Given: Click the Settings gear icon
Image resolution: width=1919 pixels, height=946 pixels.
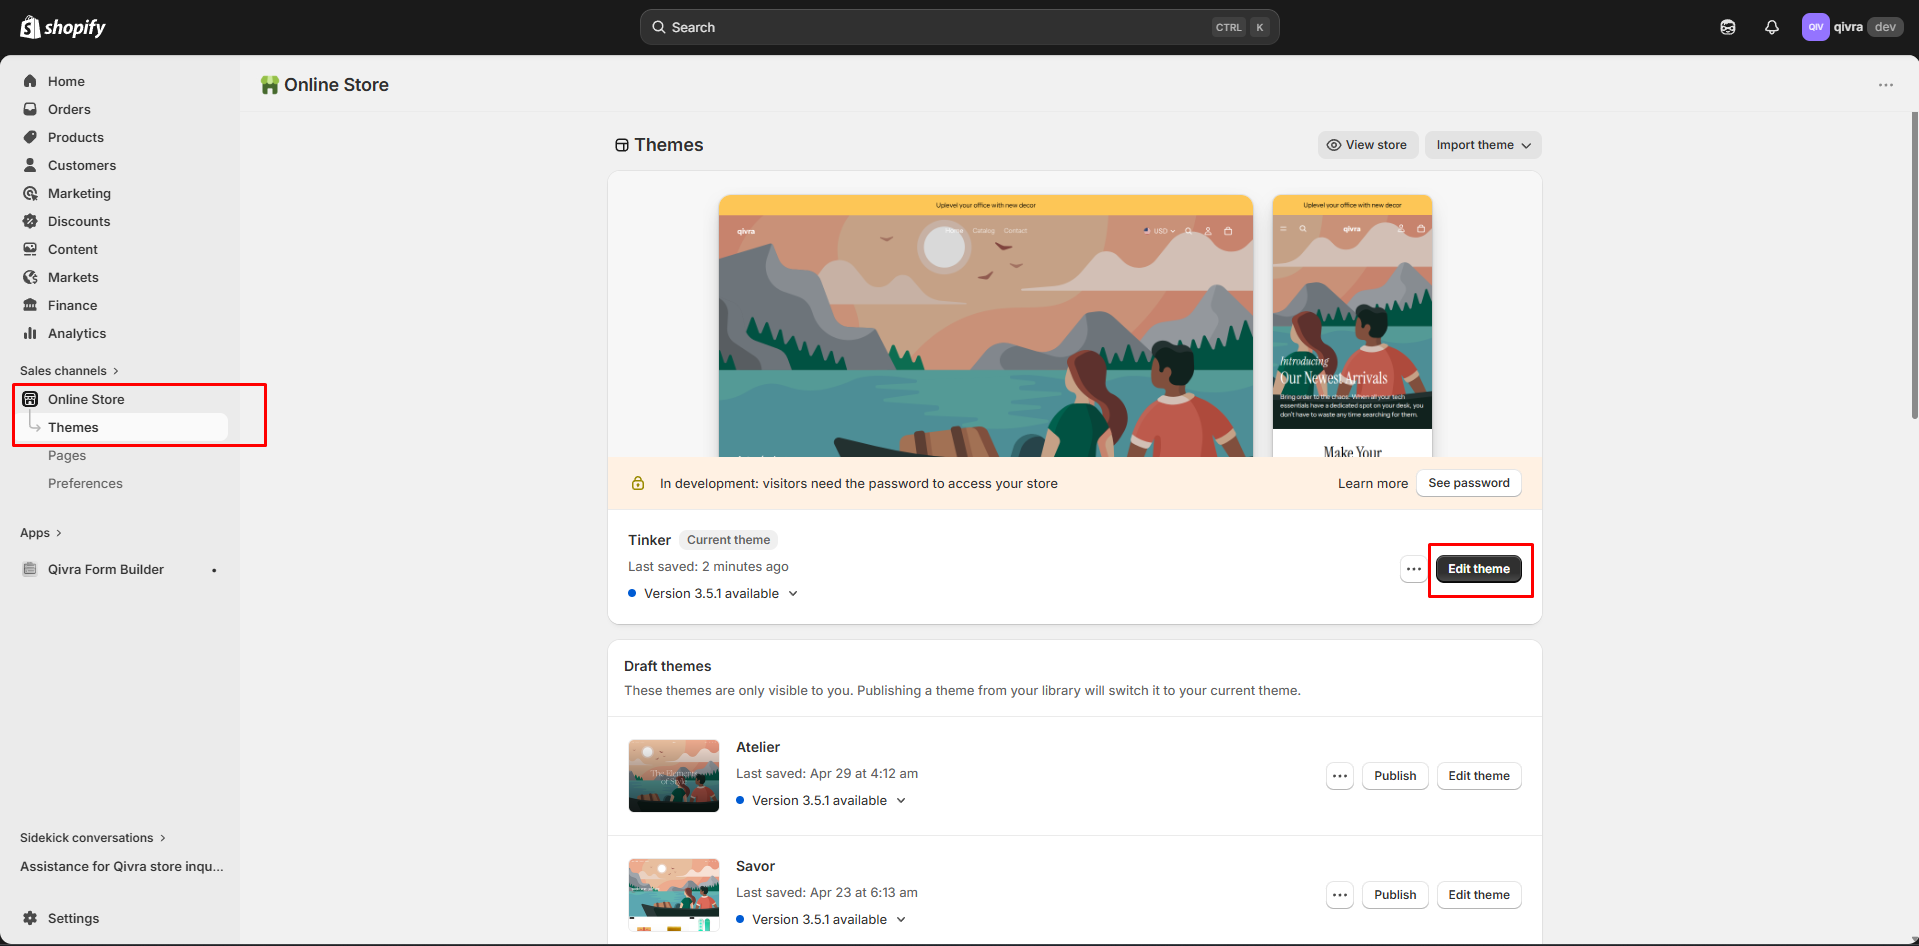Looking at the screenshot, I should click(30, 918).
